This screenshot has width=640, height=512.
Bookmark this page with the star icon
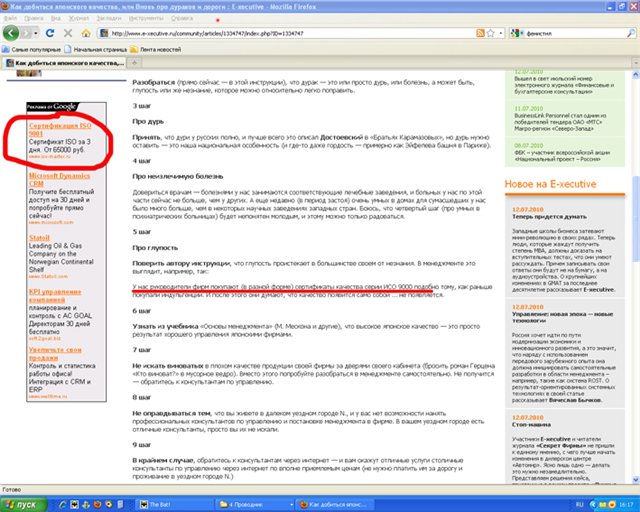click(x=491, y=33)
